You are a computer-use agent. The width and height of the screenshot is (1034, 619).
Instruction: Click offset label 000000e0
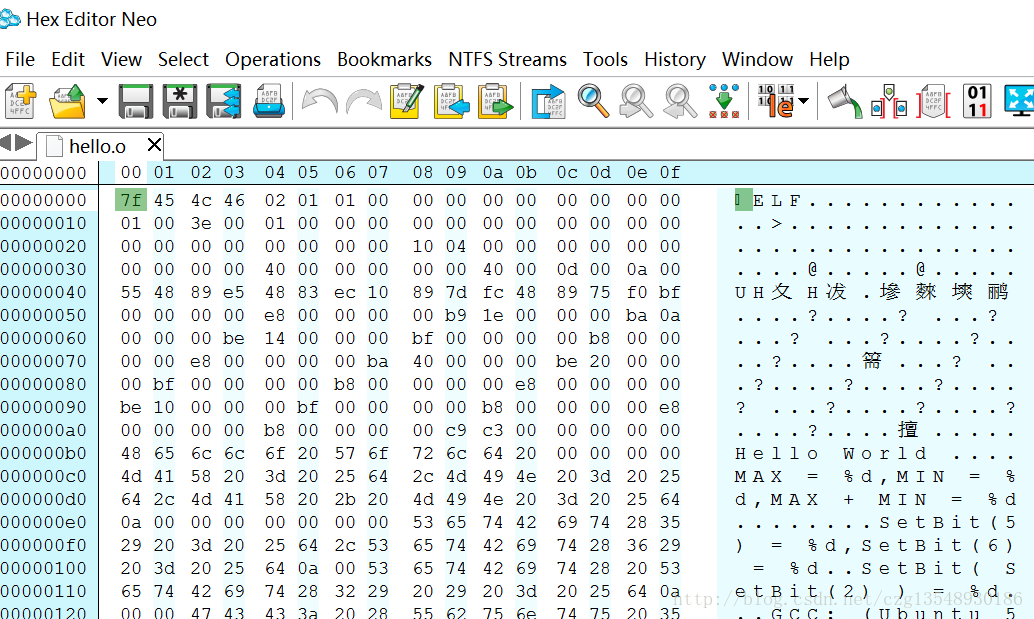click(x=44, y=523)
